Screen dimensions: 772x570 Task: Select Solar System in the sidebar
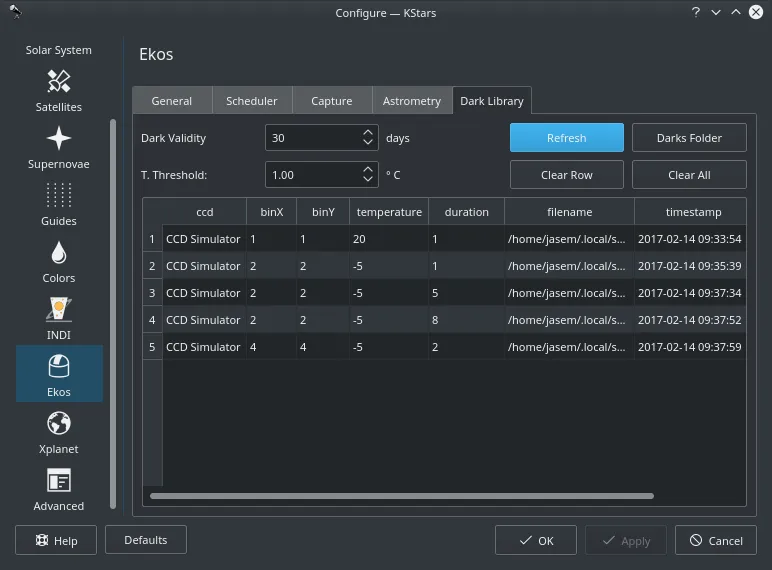pyautogui.click(x=59, y=50)
